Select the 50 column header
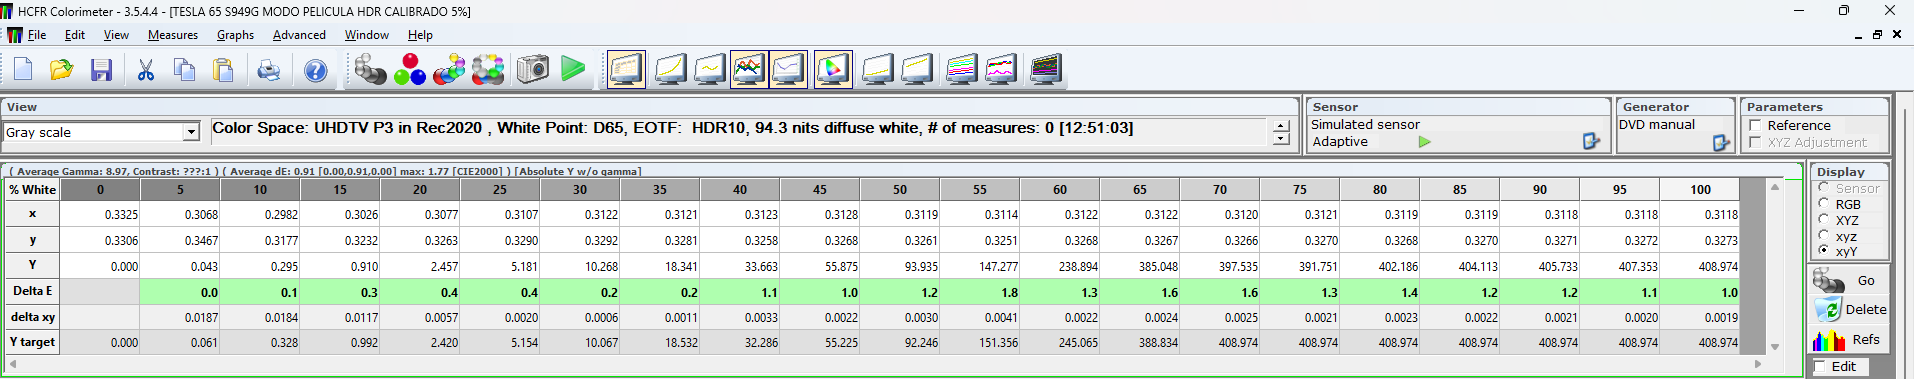This screenshot has width=1914, height=379. [900, 190]
